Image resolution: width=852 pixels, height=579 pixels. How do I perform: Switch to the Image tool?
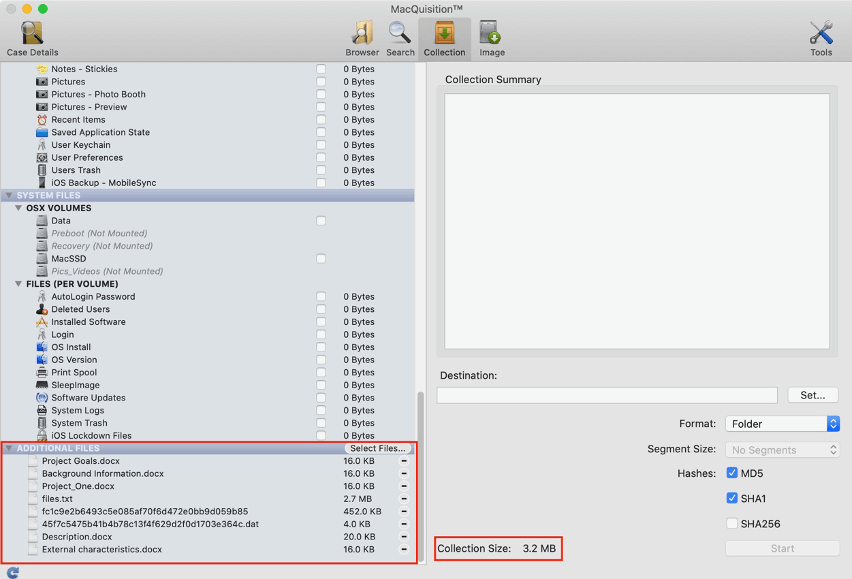pyautogui.click(x=491, y=38)
